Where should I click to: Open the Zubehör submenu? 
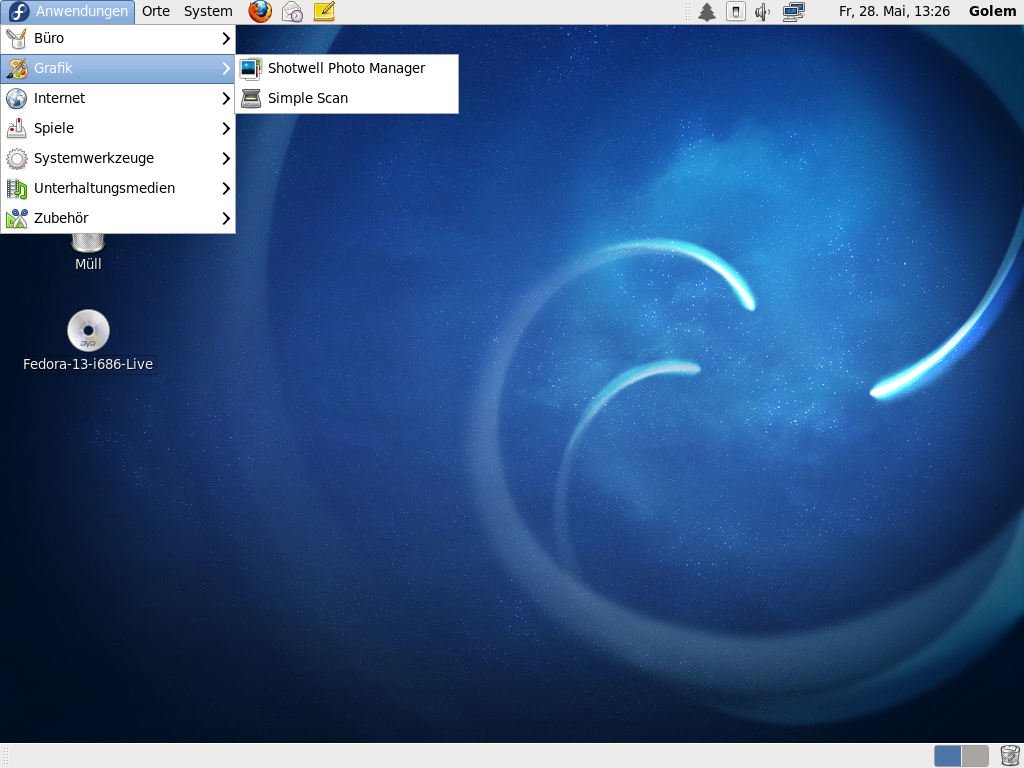(118, 218)
